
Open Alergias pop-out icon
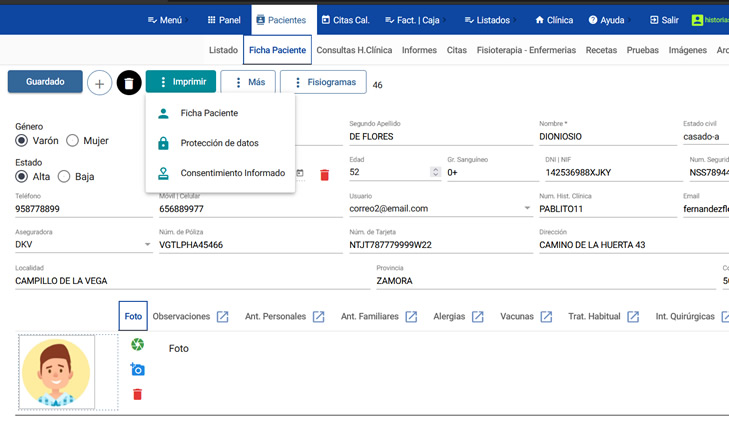(x=478, y=317)
